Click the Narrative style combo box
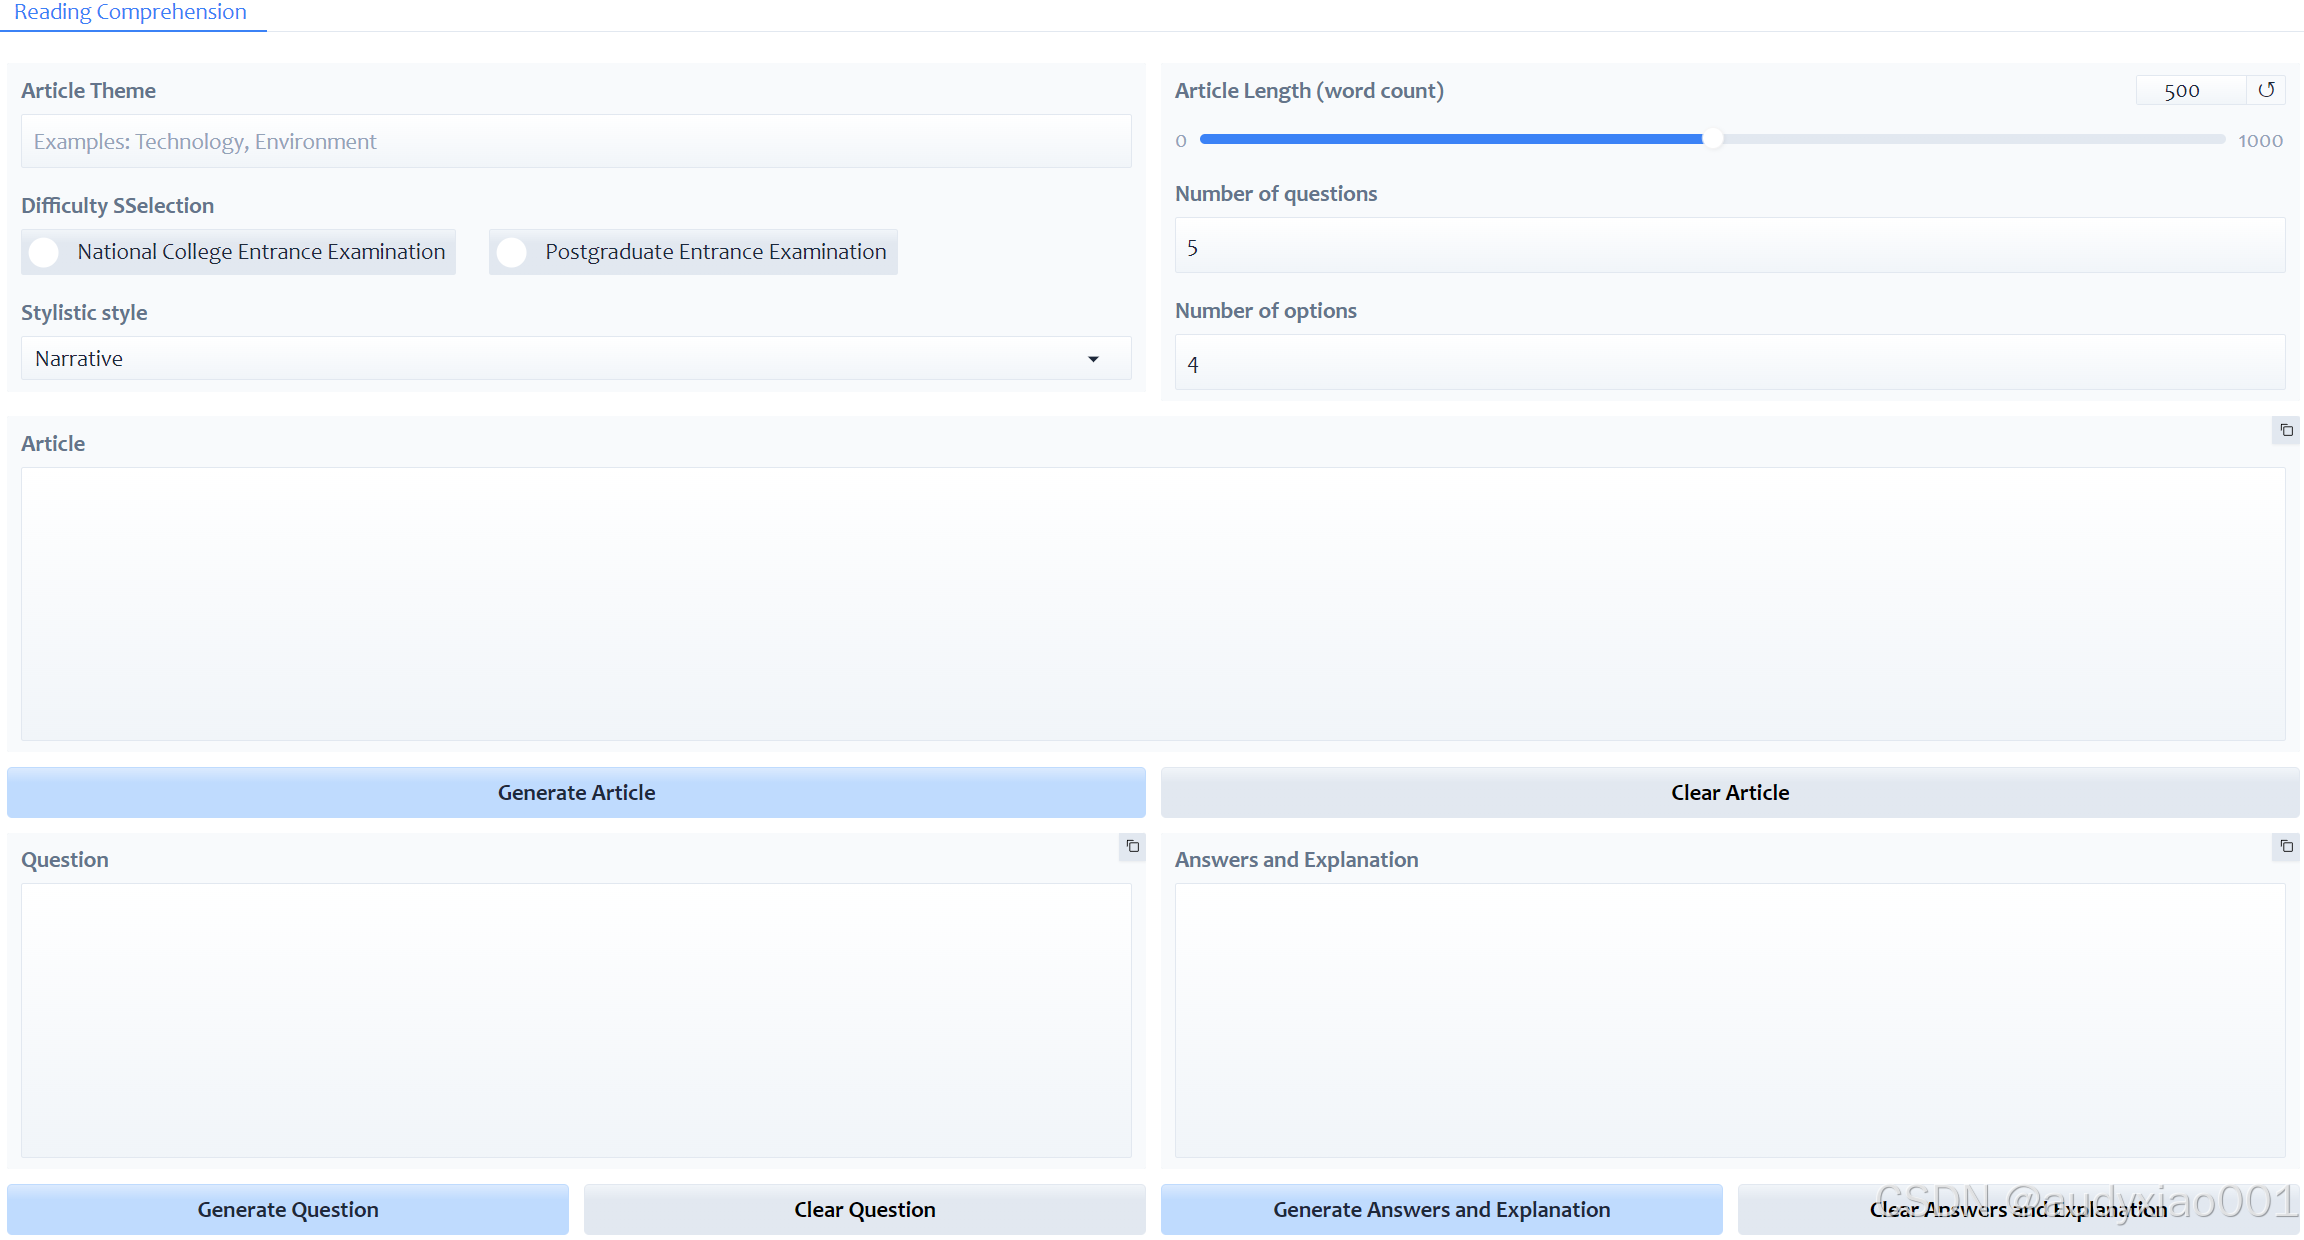 [560, 359]
